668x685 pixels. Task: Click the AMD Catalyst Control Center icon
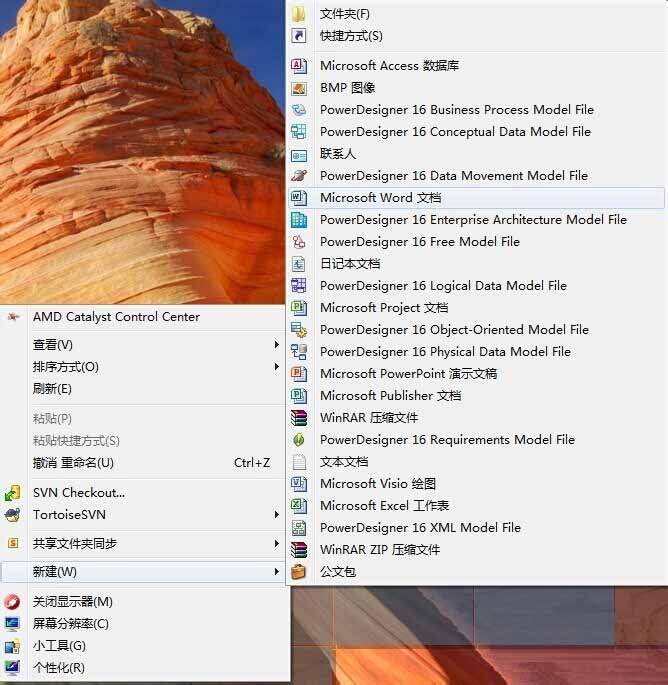pos(13,317)
